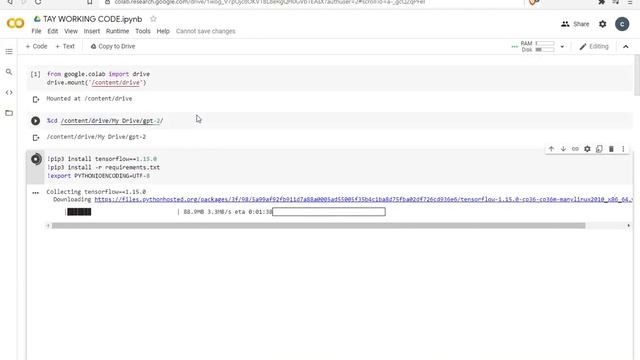Clear output of the cd cell
The width and height of the screenshot is (640, 360).
pyautogui.click(x=36, y=138)
